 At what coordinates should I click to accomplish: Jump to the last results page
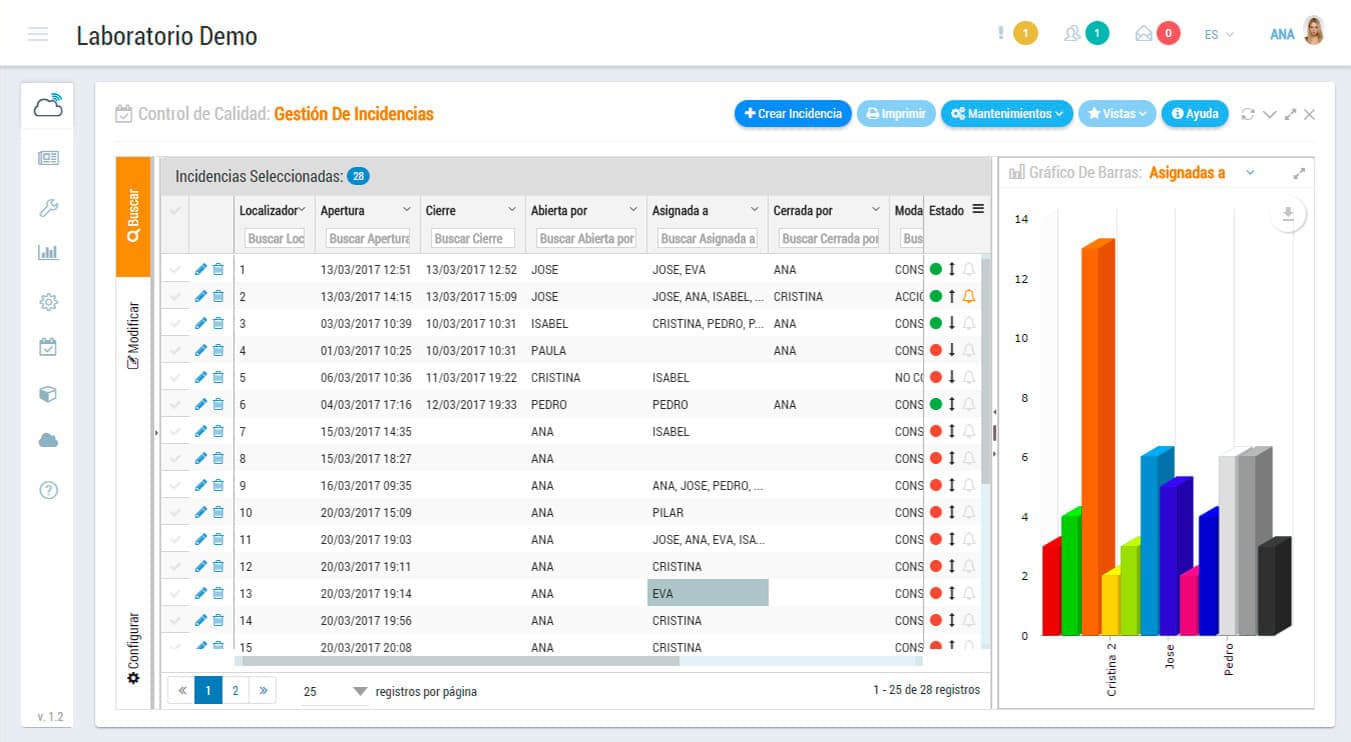(x=263, y=690)
